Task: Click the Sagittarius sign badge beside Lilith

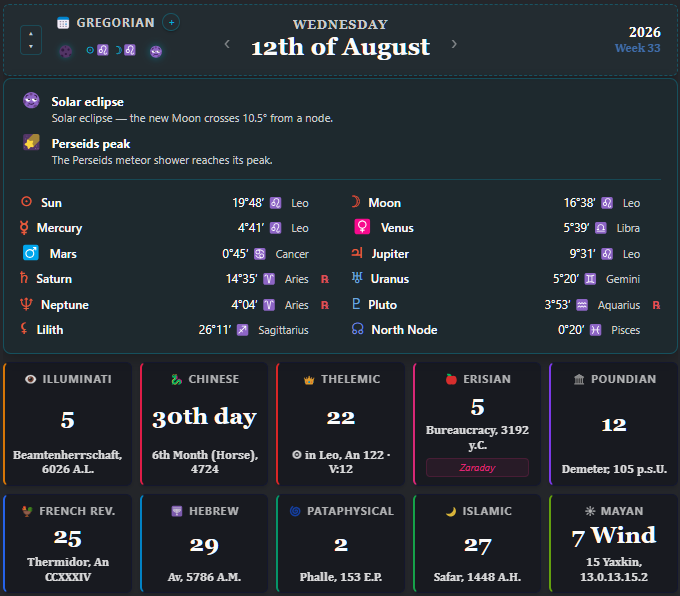Action: coord(242,331)
